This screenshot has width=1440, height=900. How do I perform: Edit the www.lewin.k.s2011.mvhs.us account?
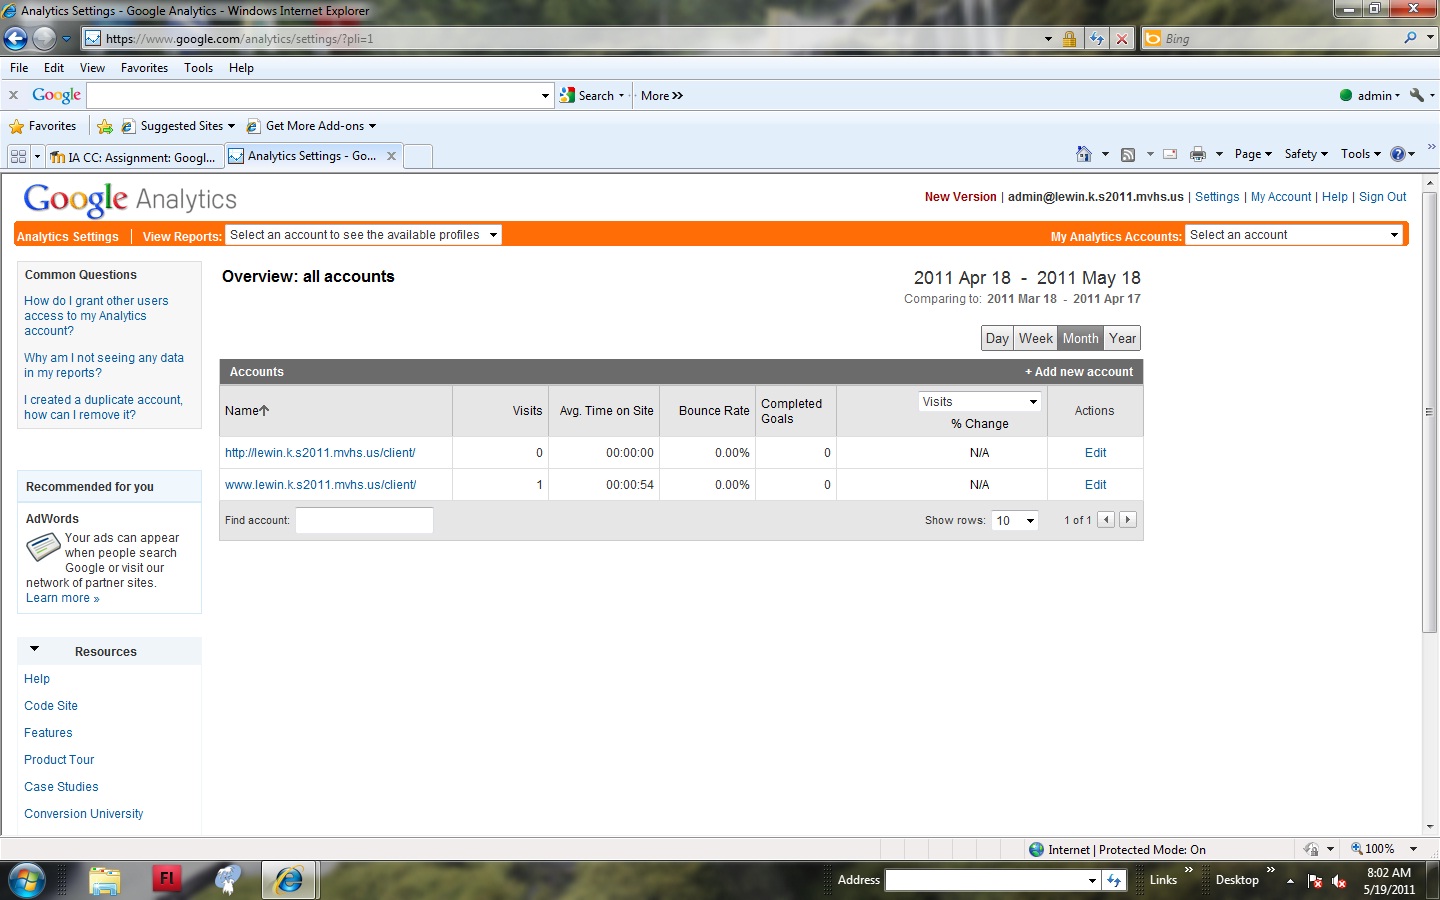[1095, 485]
